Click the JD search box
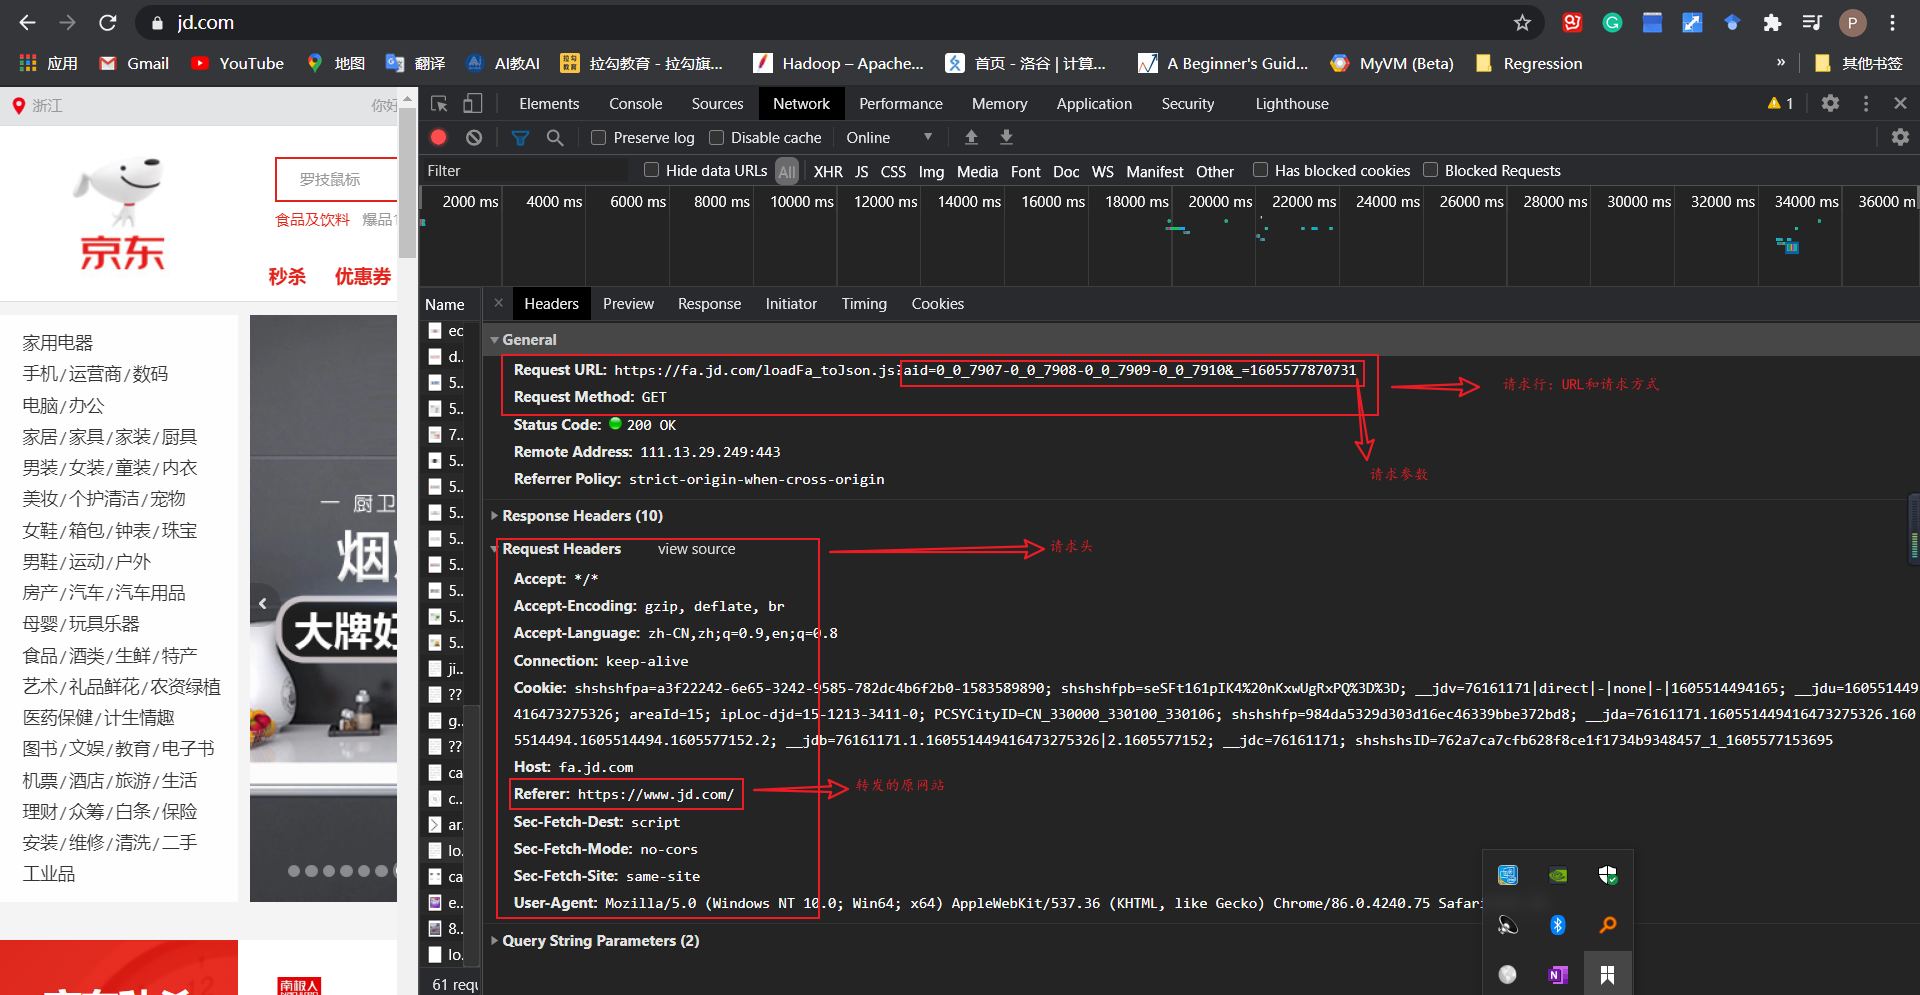 (x=336, y=179)
